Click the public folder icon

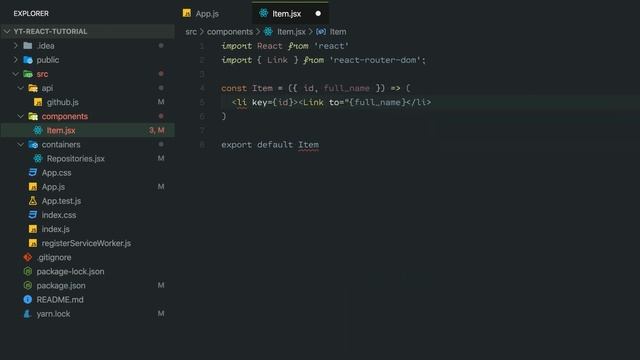tap(28, 60)
